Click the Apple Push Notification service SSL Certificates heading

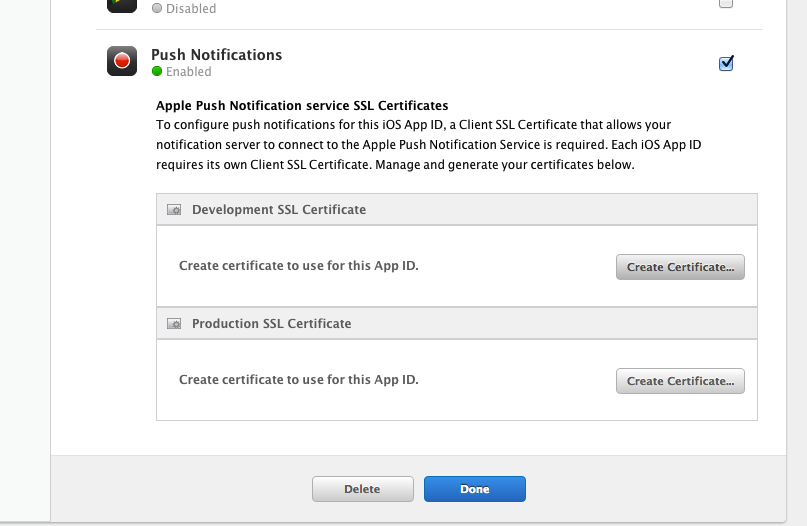click(302, 106)
